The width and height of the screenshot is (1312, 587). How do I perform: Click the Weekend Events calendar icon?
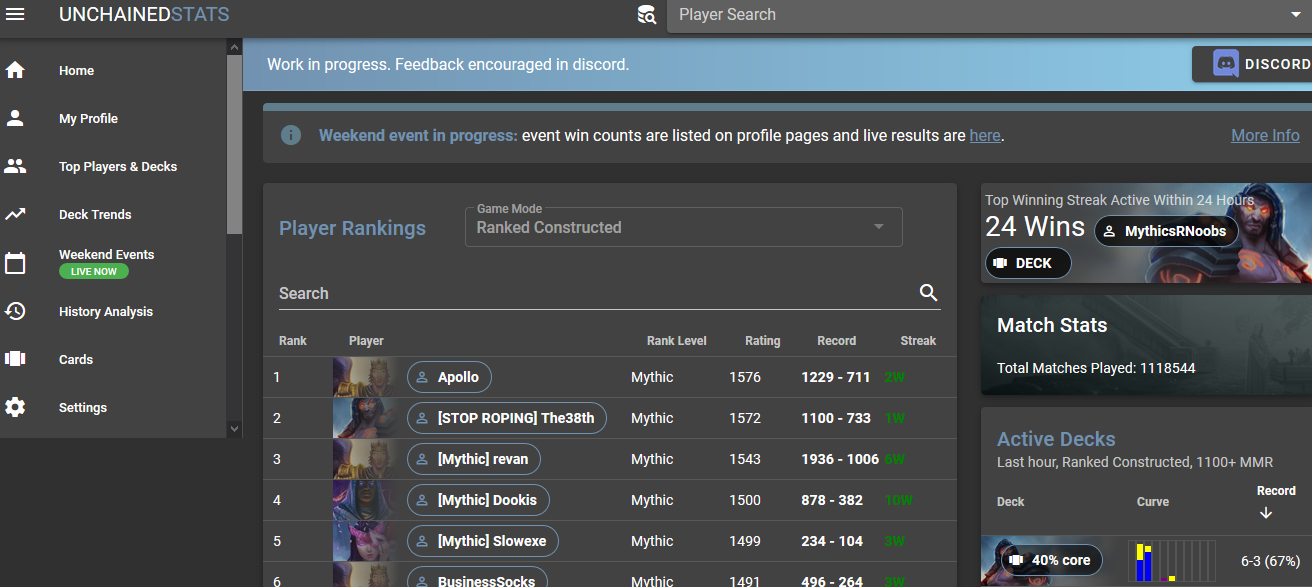pyautogui.click(x=15, y=263)
